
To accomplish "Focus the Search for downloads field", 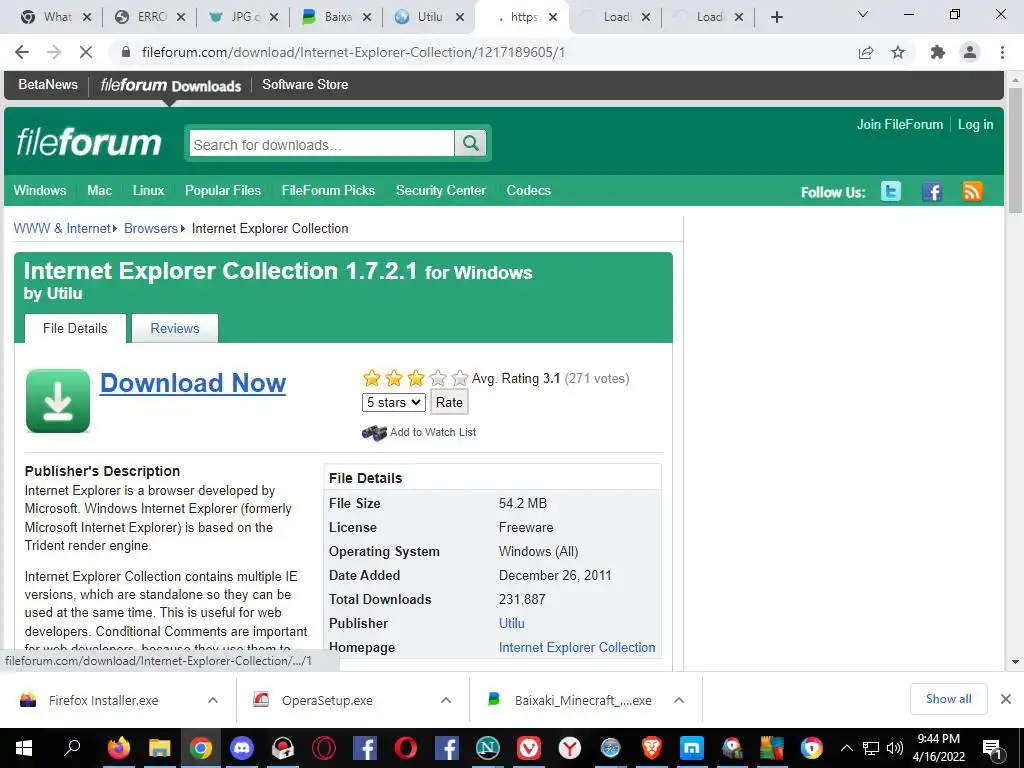I will click(x=321, y=144).
